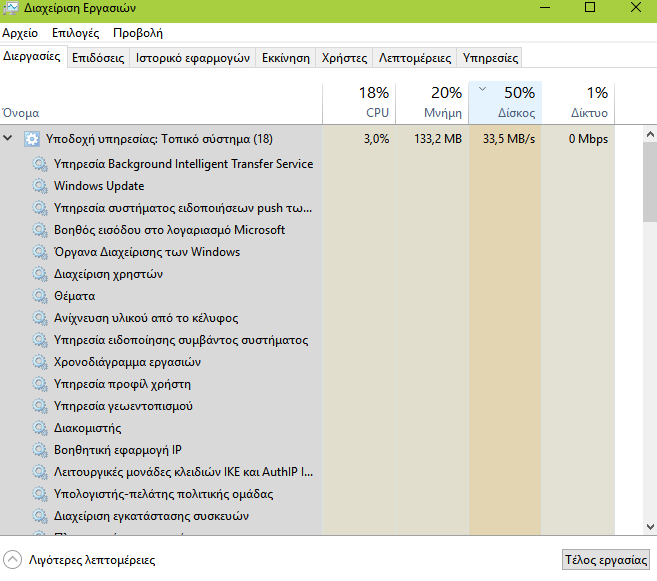Click gear icon beside Λειτουργικές μονάδες κλειδιών IKE
This screenshot has height=581, width=657.
point(40,472)
